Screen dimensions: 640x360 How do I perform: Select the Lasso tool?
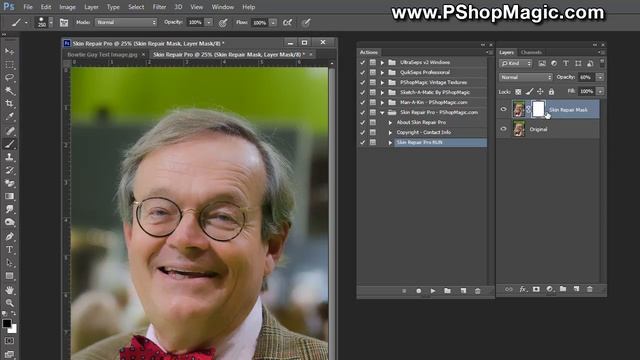pyautogui.click(x=9, y=78)
